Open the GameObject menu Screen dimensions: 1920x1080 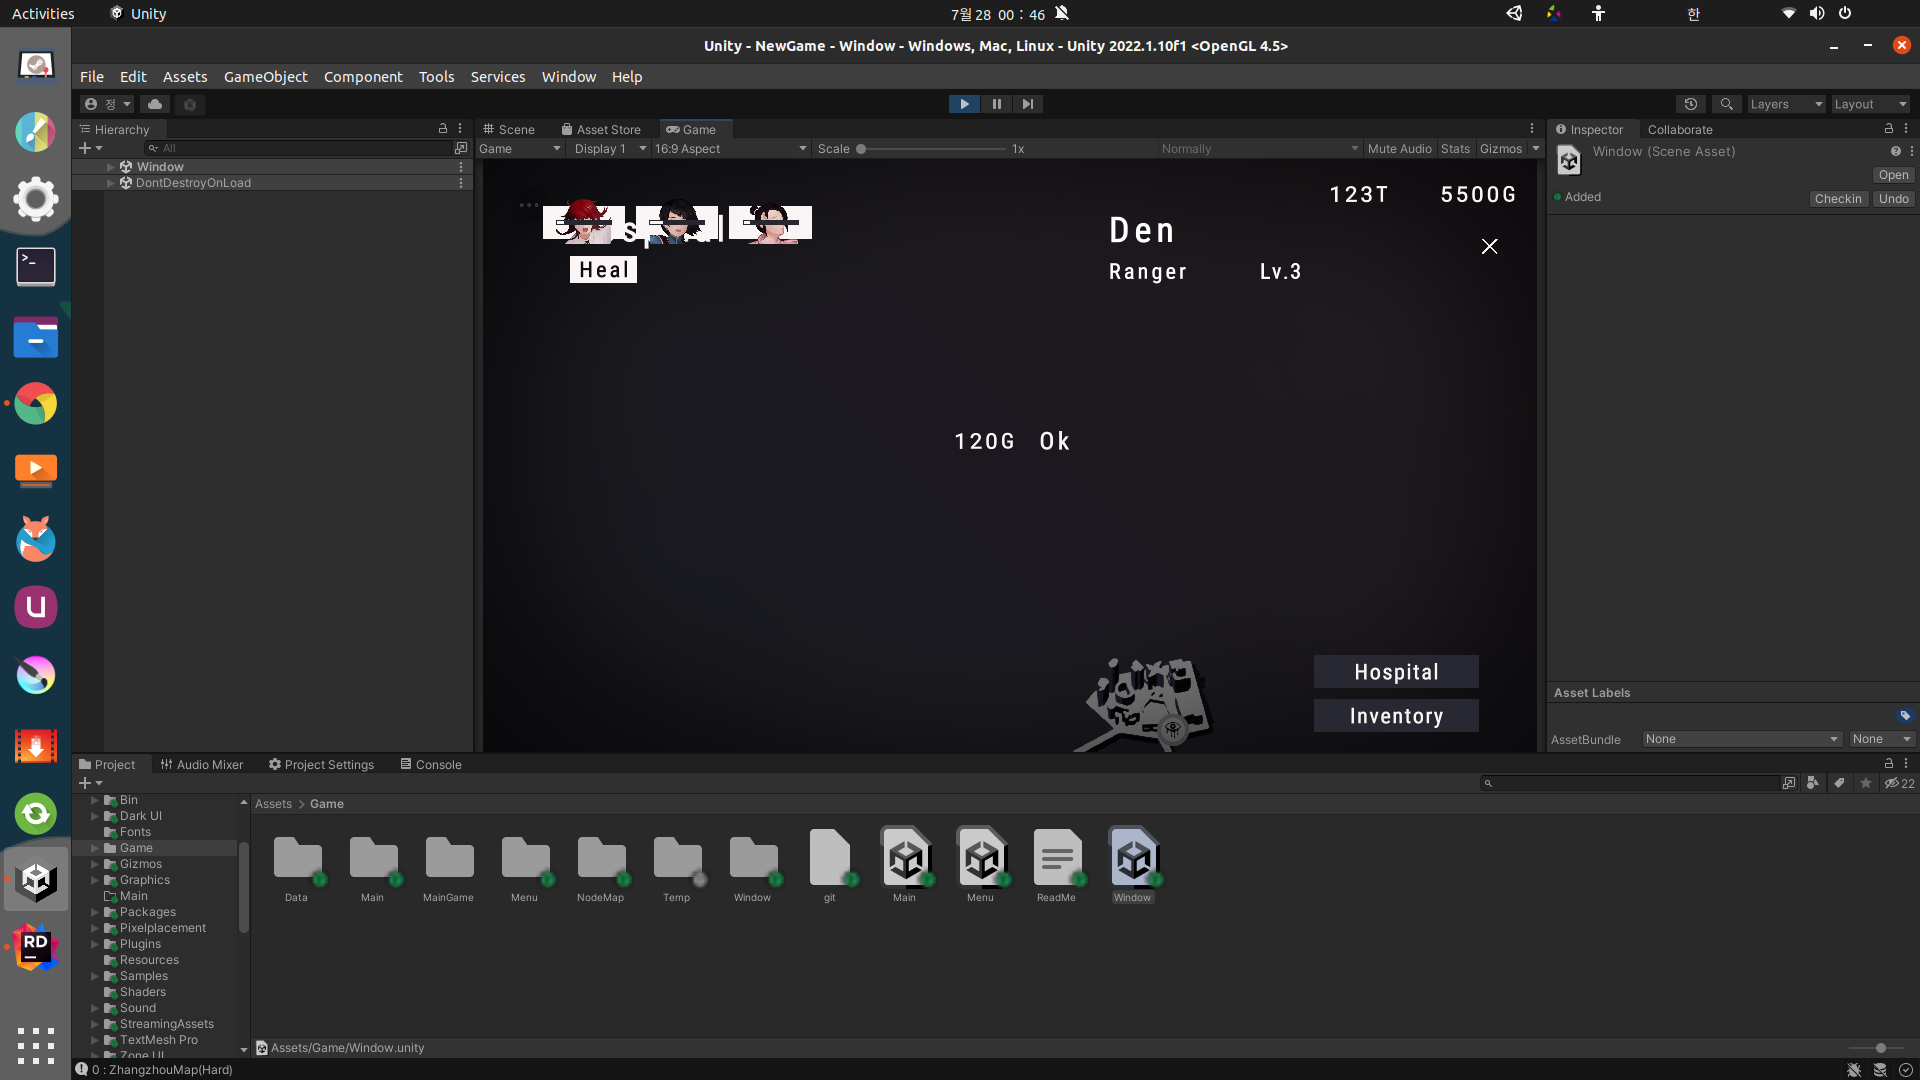tap(266, 77)
